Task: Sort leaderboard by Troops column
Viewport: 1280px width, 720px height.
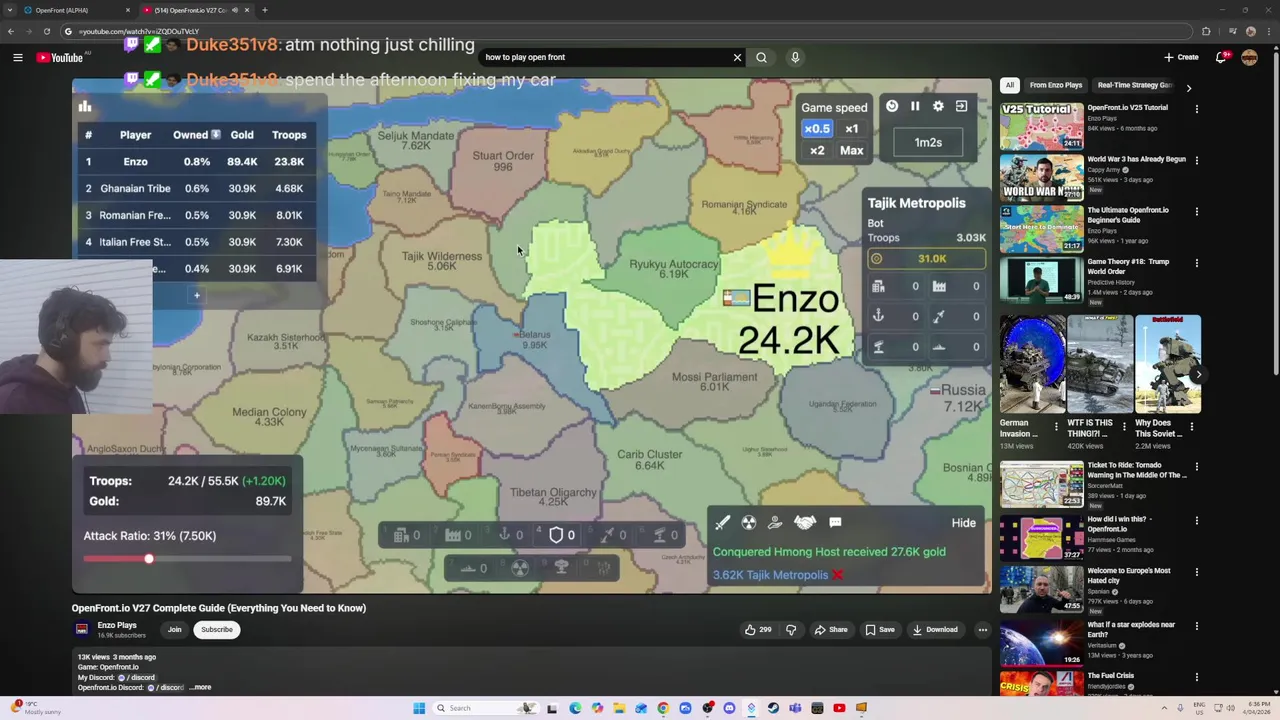Action: click(289, 135)
